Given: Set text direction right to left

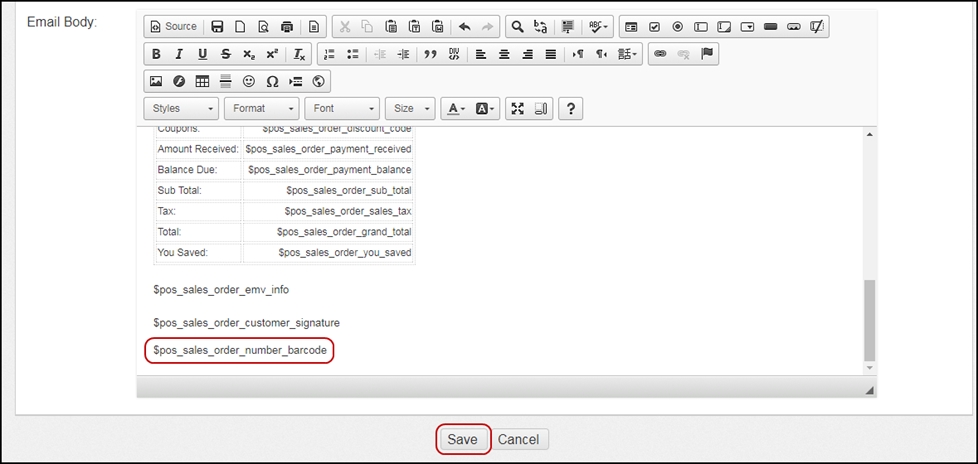Looking at the screenshot, I should coord(601,54).
